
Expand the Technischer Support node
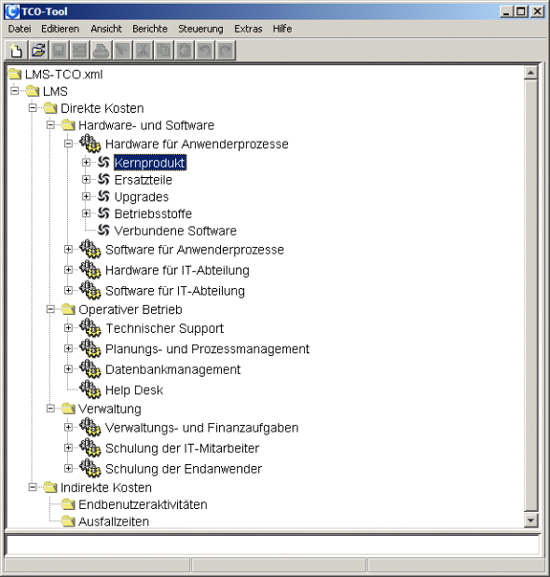point(68,328)
